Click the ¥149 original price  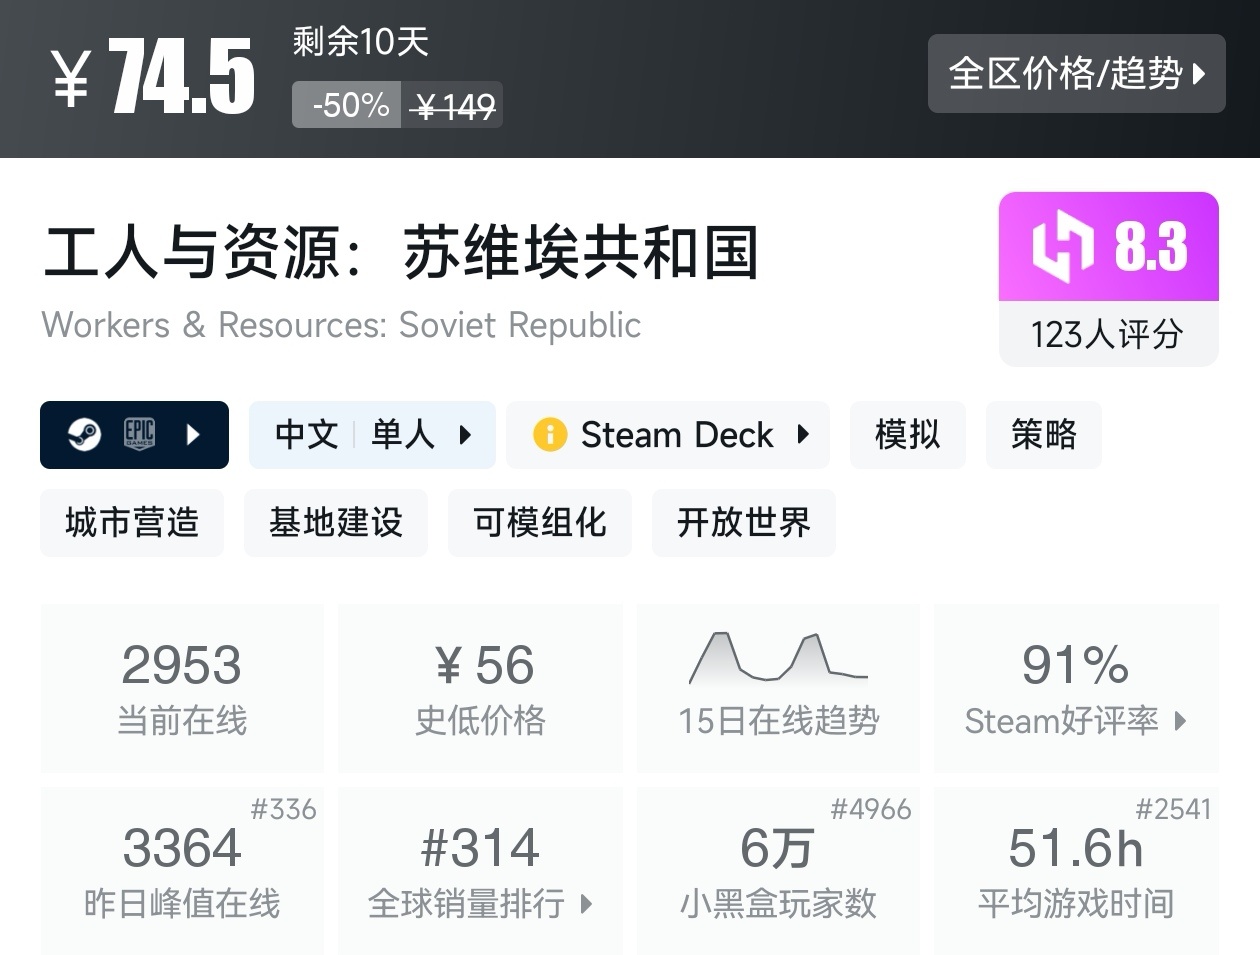click(x=452, y=105)
